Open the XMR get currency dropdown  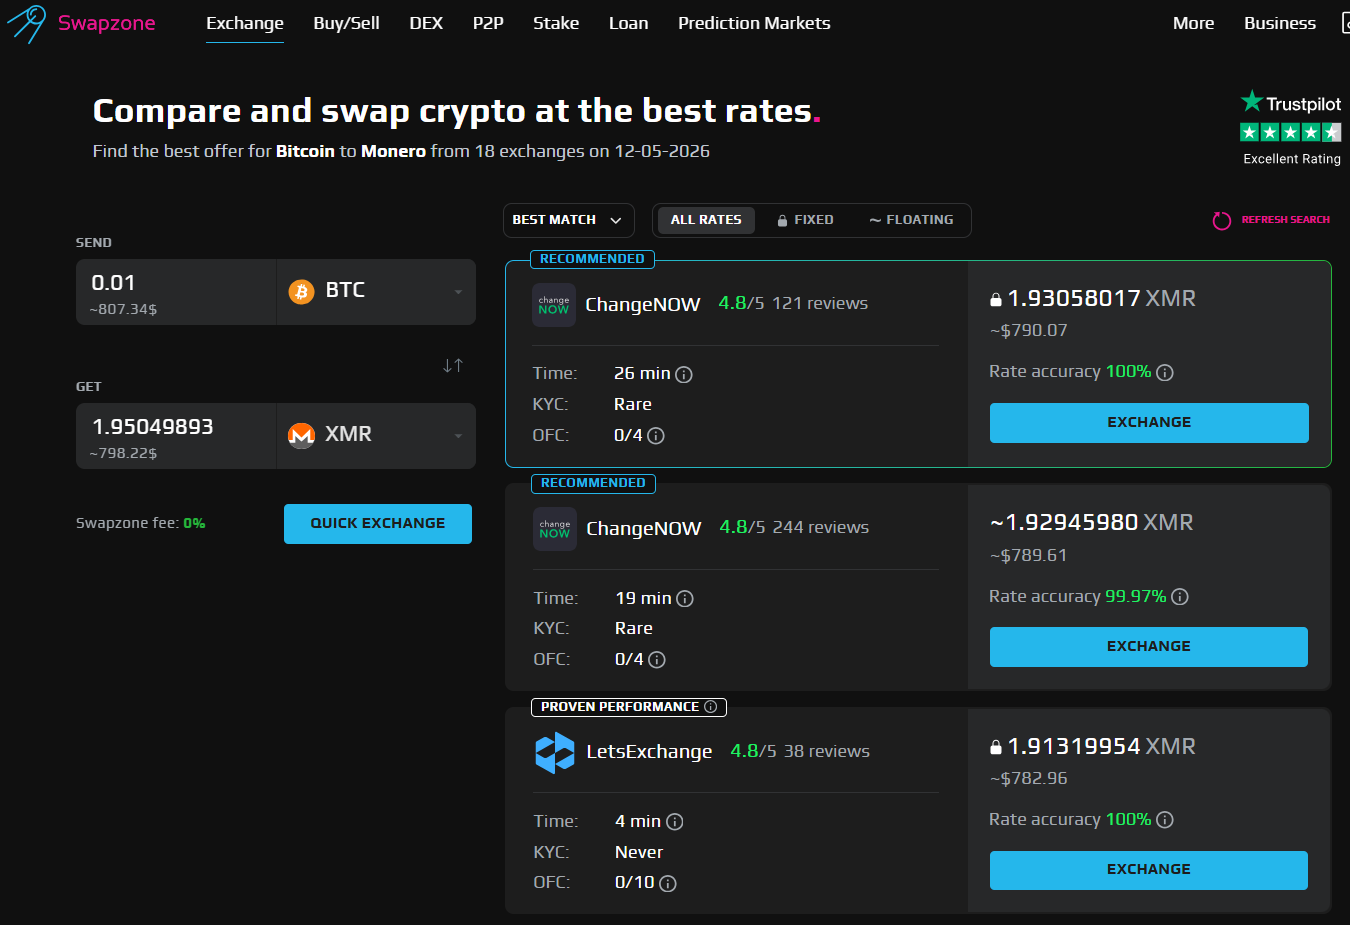376,436
